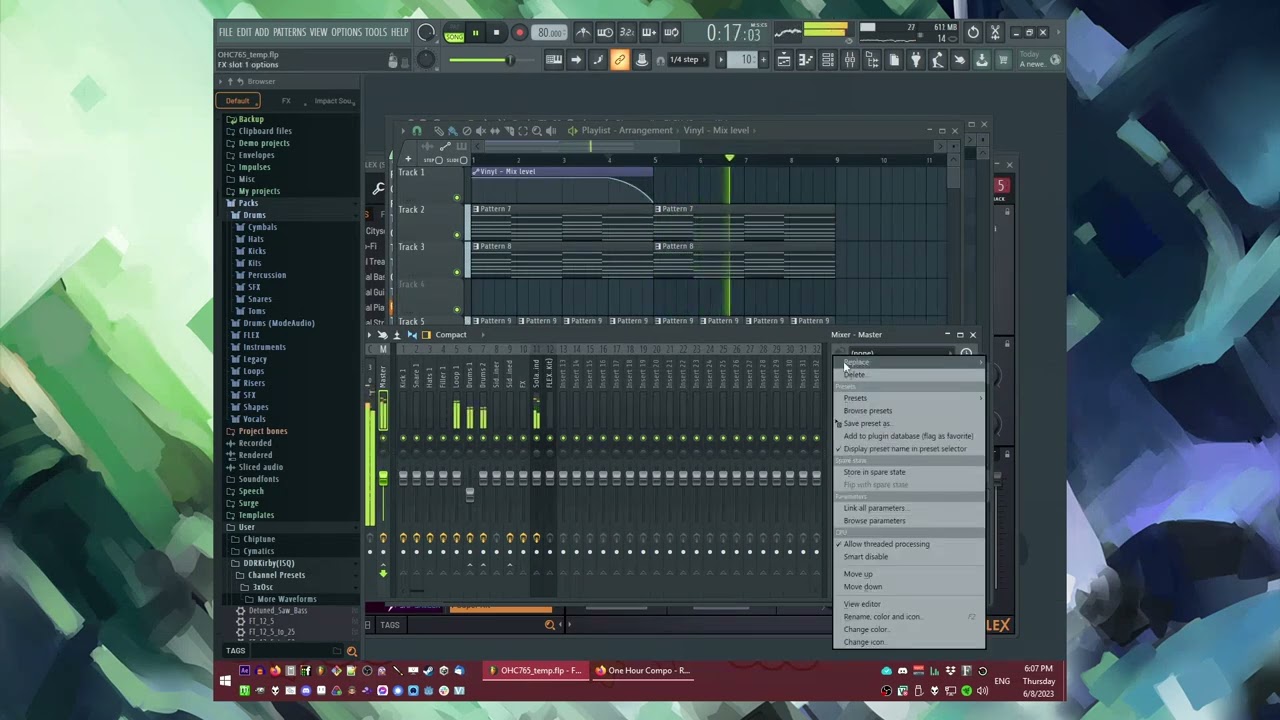Mute Track 2 via its green dot
Screen dimensions: 1280x720
[457, 235]
